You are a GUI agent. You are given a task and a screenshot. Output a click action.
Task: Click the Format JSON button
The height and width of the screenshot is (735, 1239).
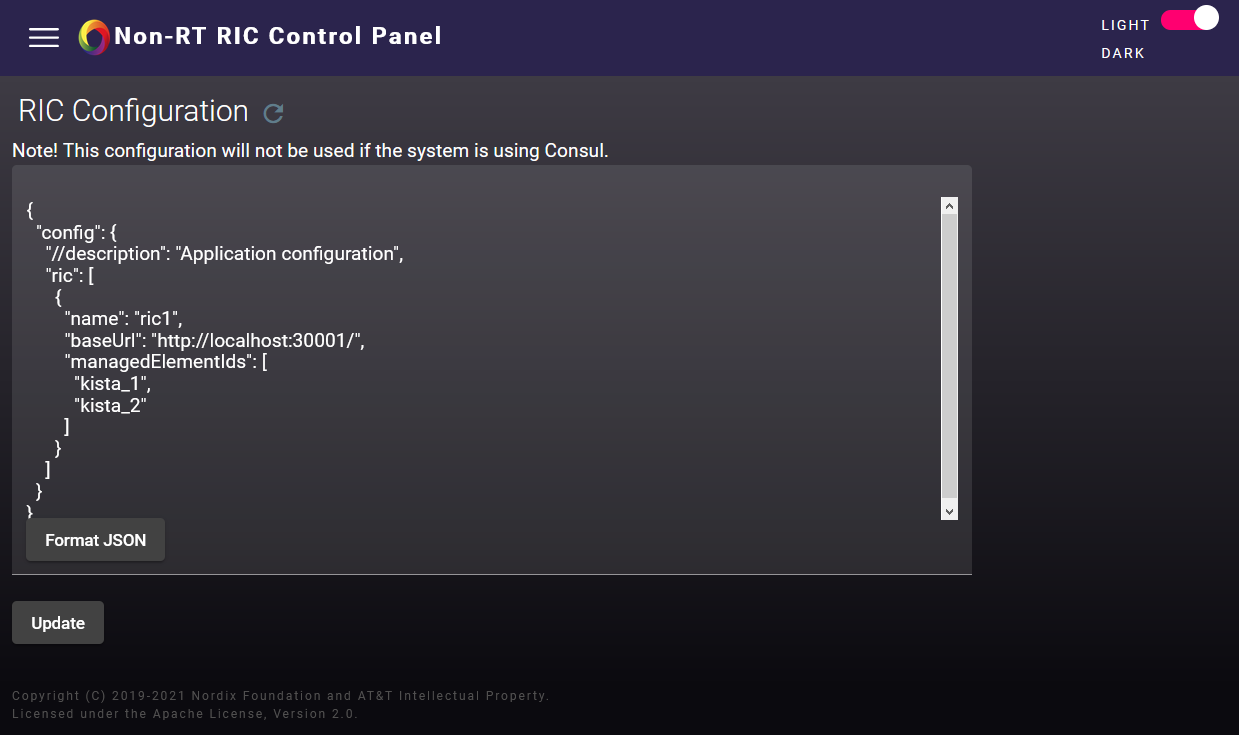pos(95,539)
